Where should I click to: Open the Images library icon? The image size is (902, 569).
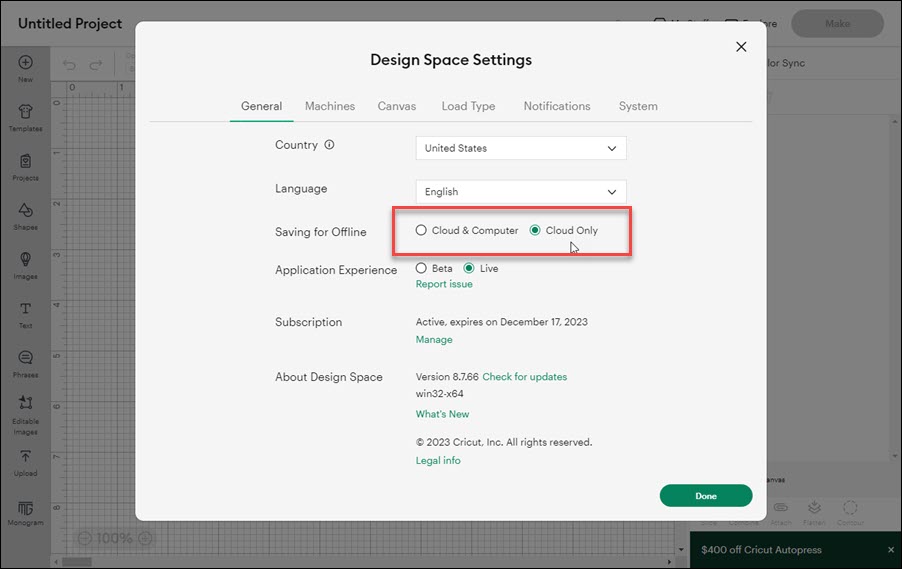pyautogui.click(x=25, y=260)
